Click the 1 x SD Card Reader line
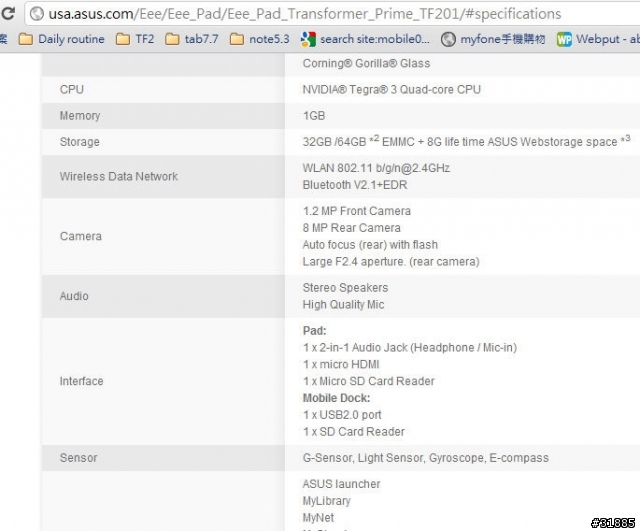Screen dimensions: 640x531 click(x=354, y=432)
